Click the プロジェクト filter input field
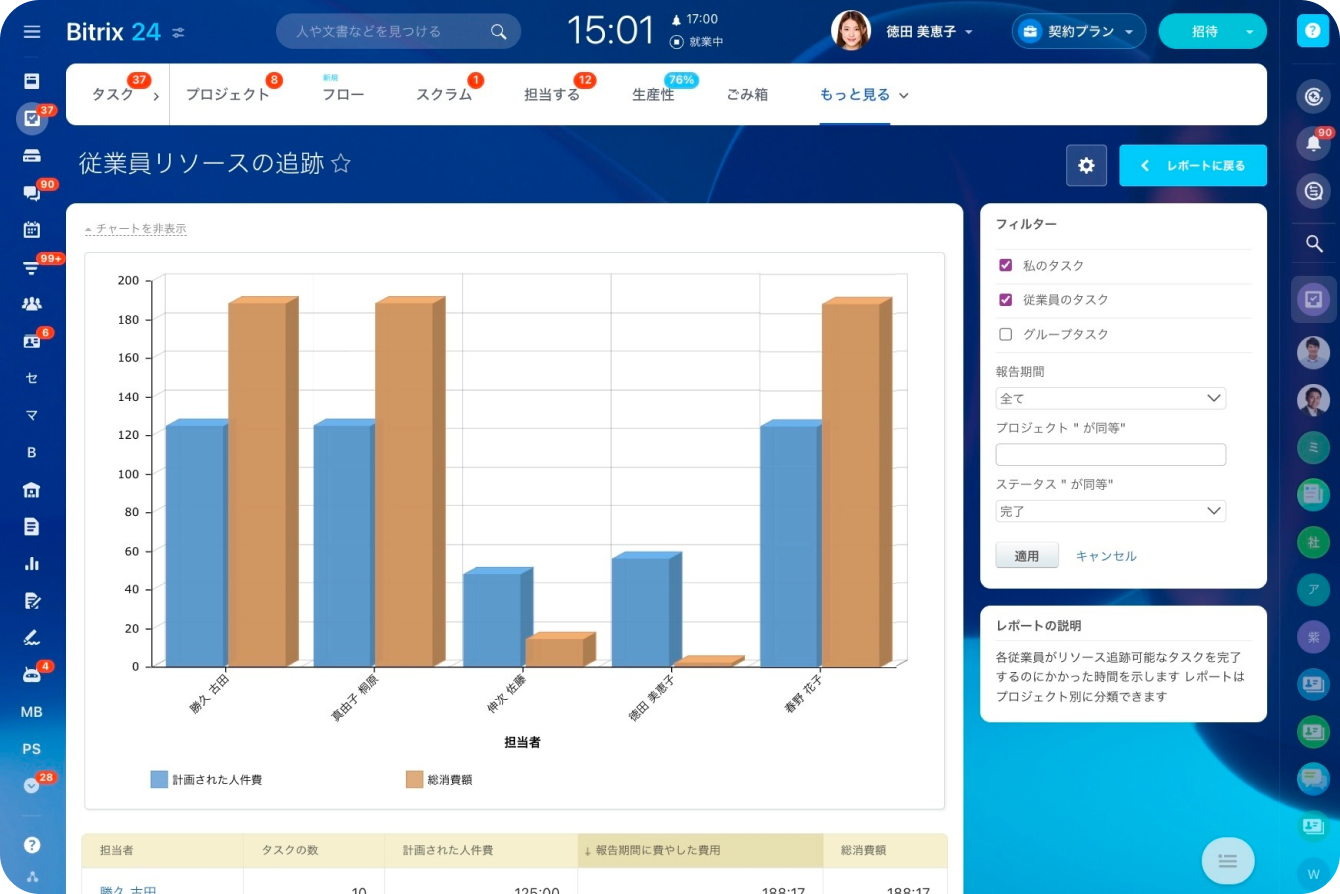Image resolution: width=1340 pixels, height=894 pixels. click(1110, 455)
